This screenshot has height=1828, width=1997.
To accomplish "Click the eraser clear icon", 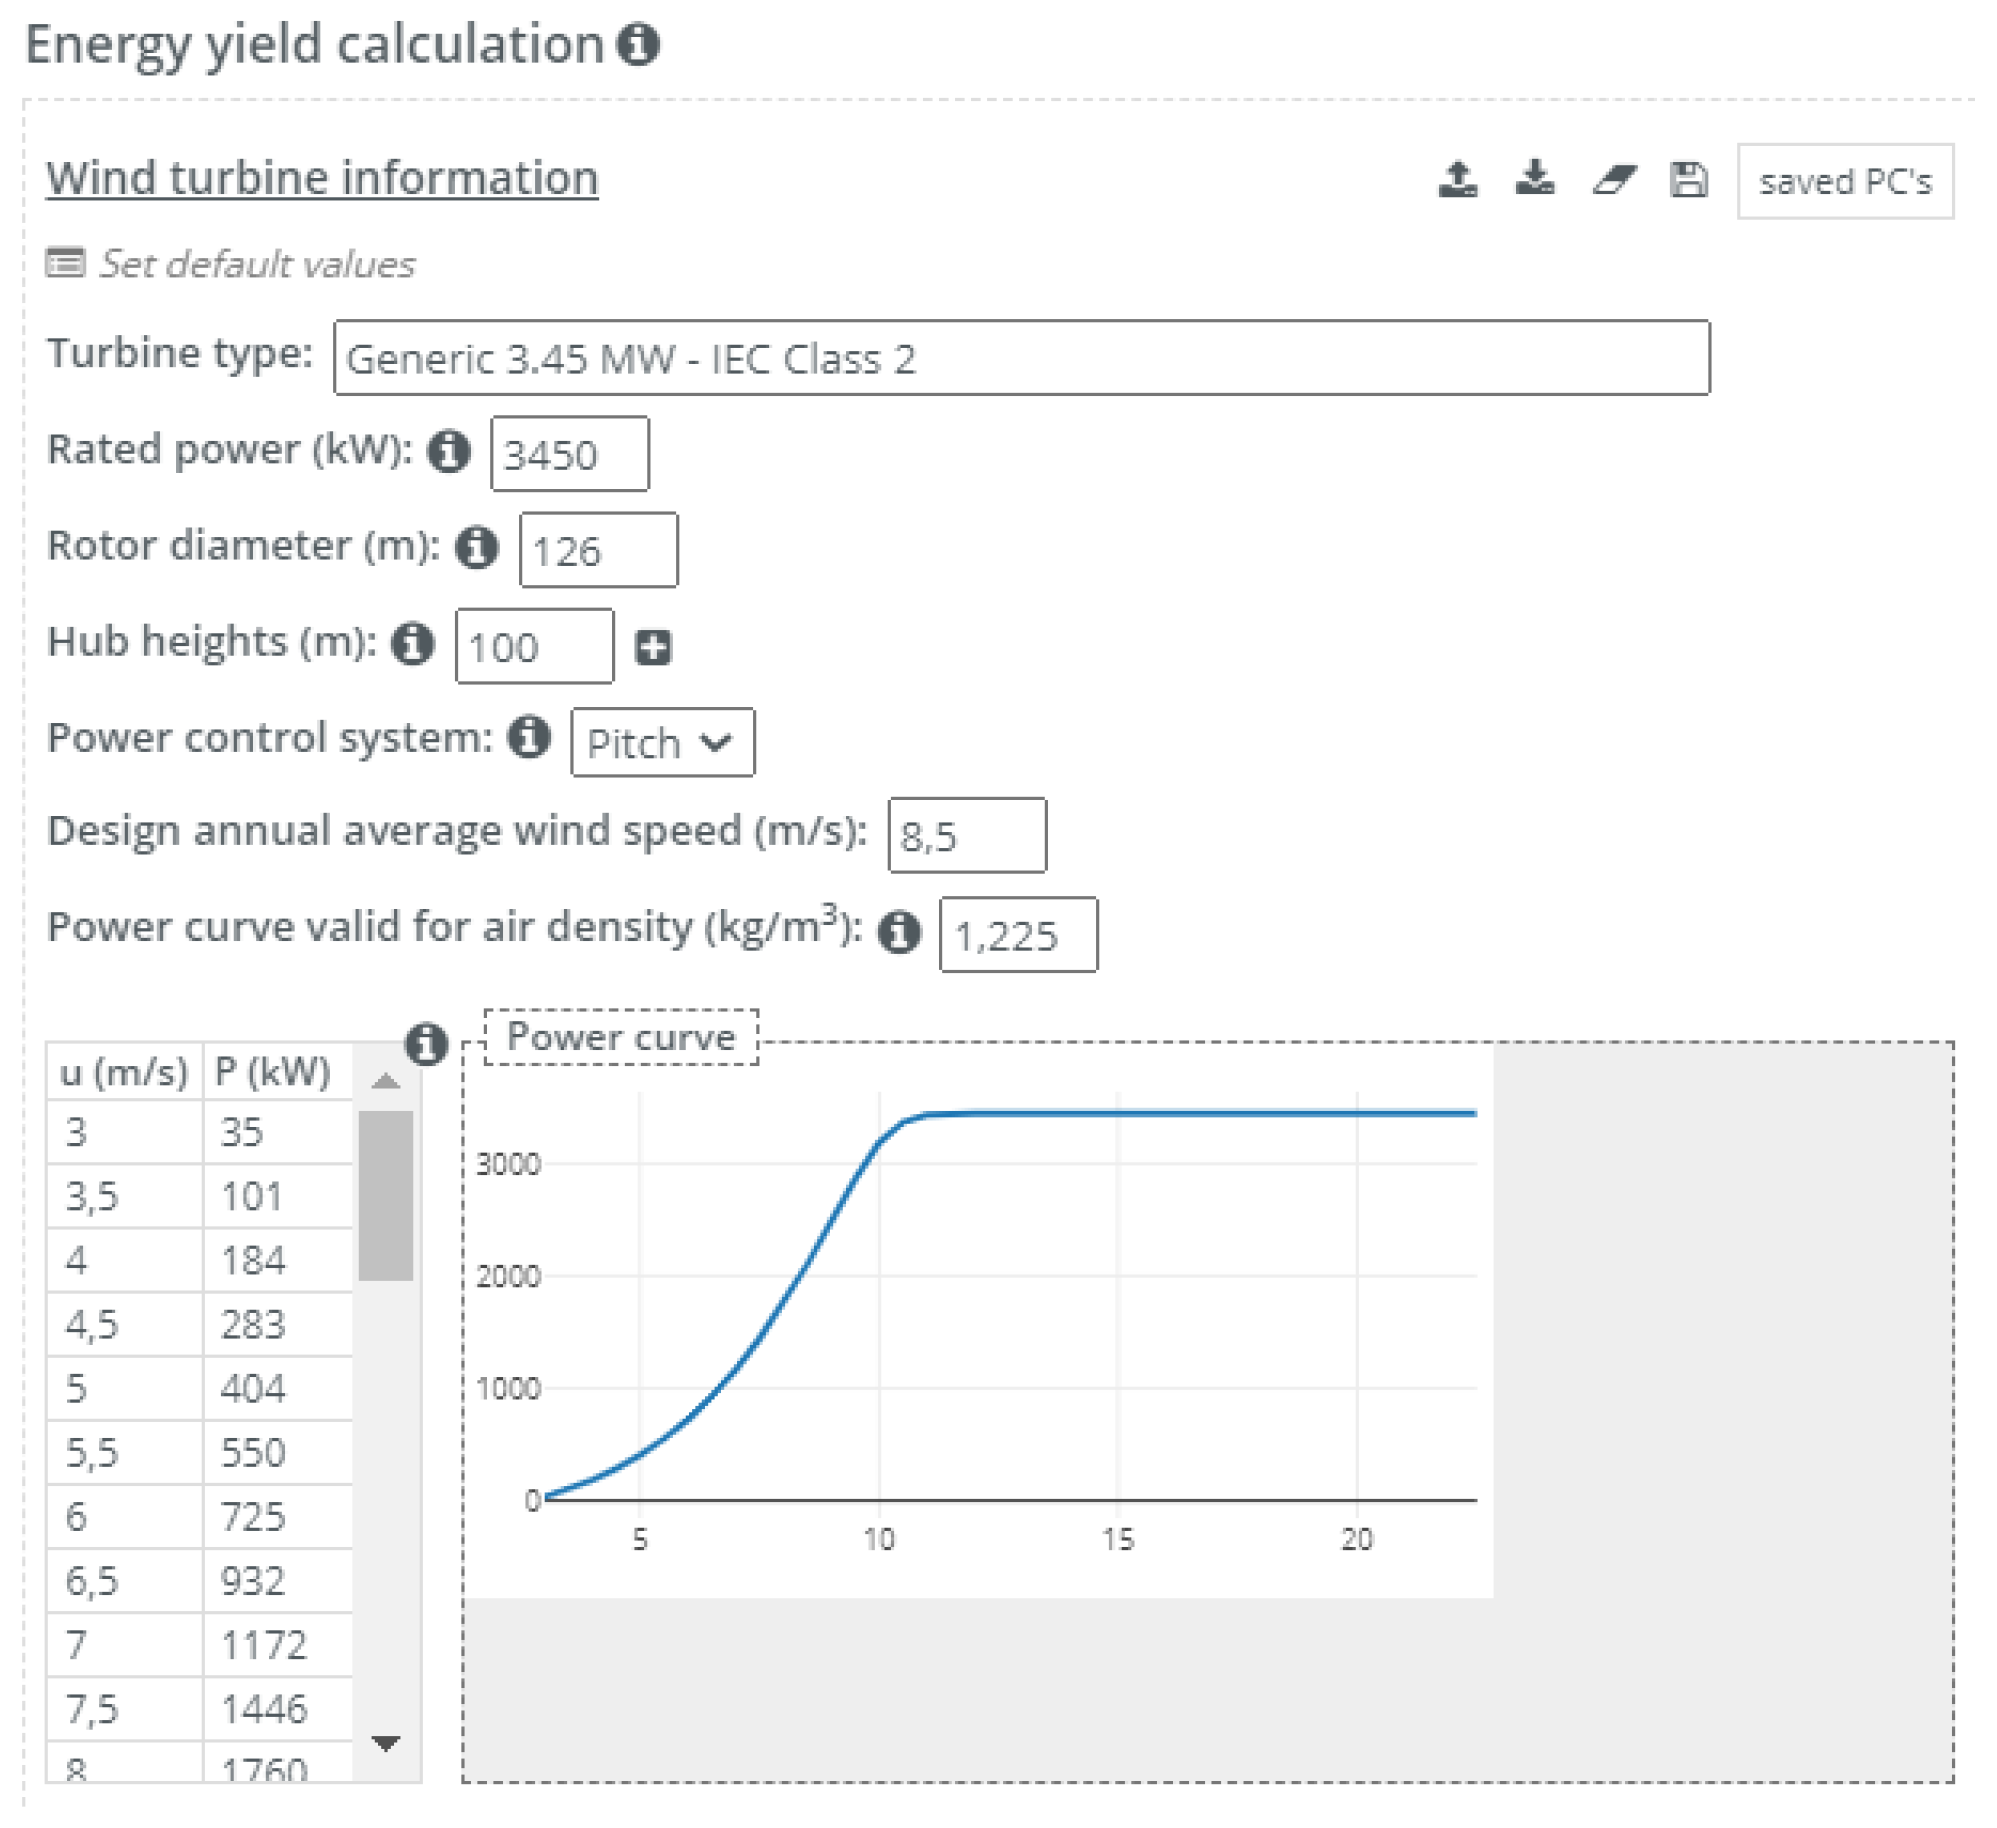I will 1613,180.
